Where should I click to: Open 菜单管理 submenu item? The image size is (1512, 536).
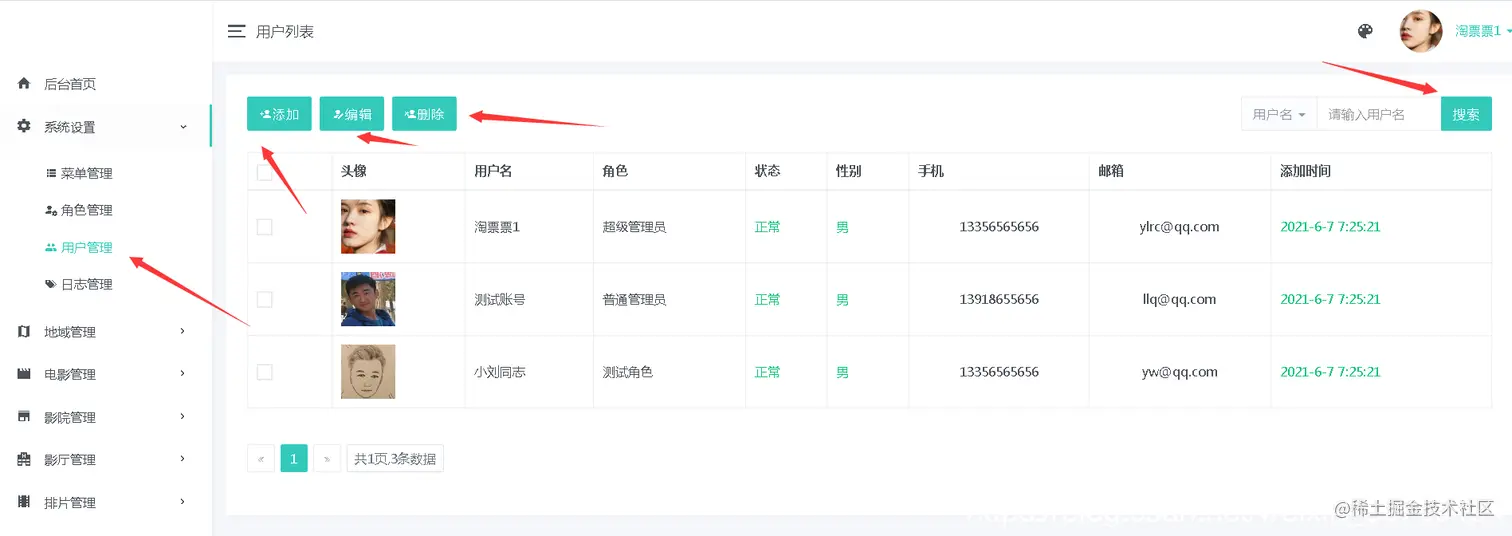[87, 173]
